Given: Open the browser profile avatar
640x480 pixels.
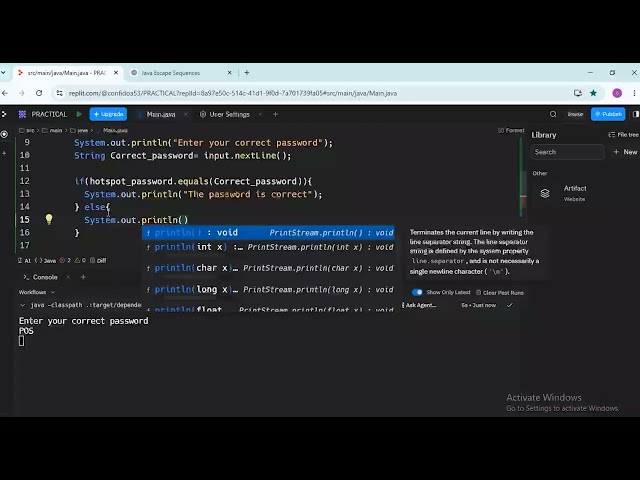Looking at the screenshot, I should pyautogui.click(x=617, y=93).
